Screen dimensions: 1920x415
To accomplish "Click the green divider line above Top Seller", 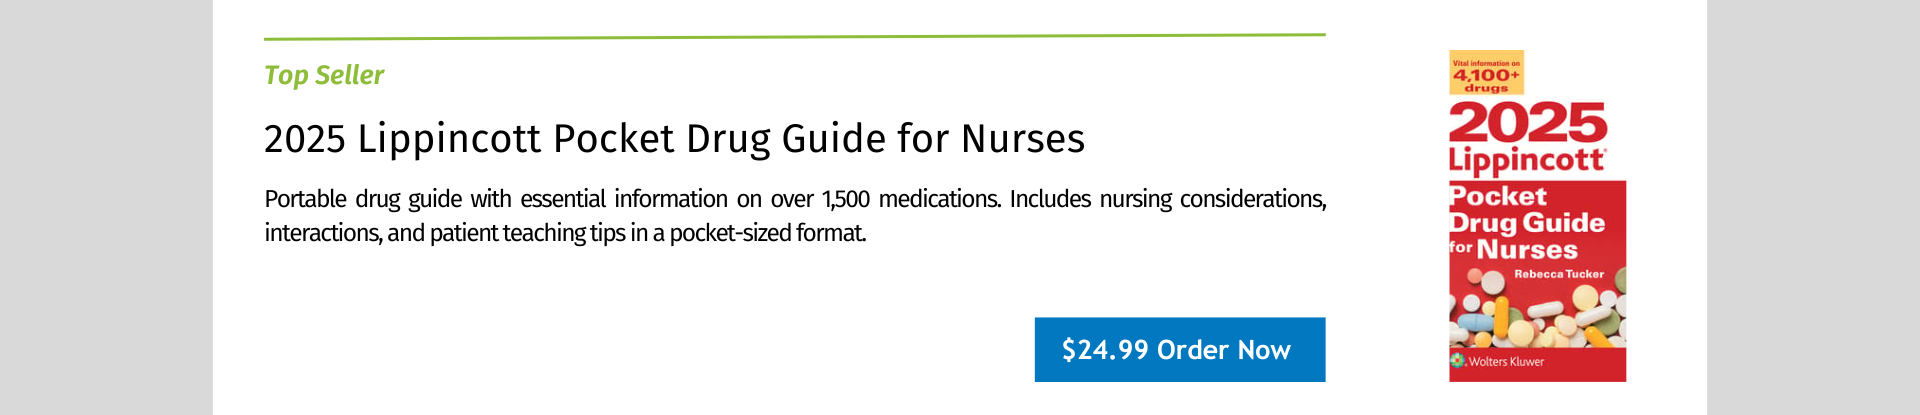I will pos(795,37).
